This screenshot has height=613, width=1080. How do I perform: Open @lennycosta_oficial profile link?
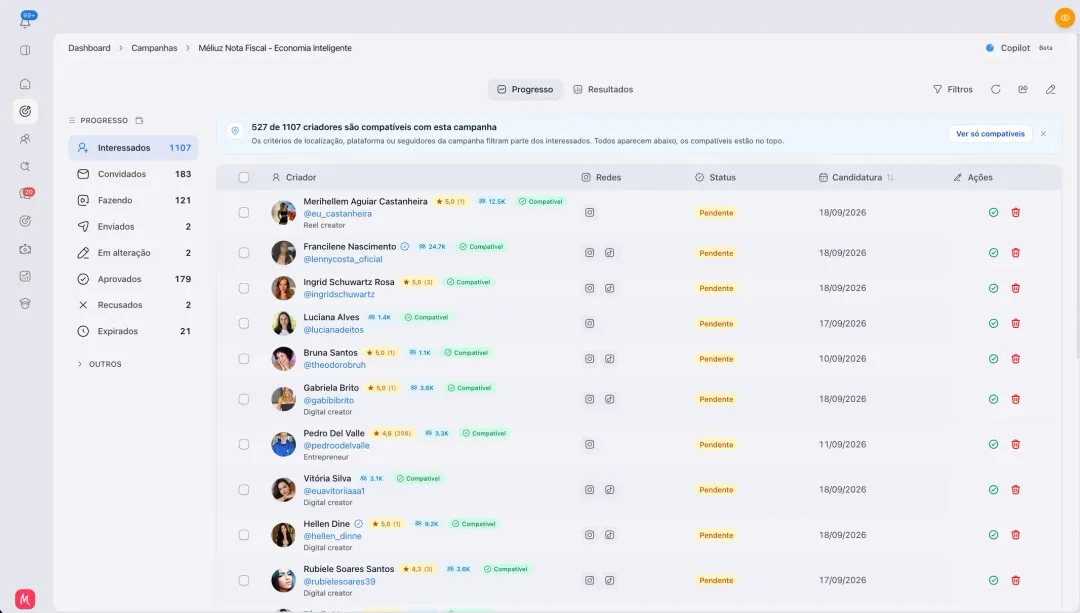tap(343, 260)
